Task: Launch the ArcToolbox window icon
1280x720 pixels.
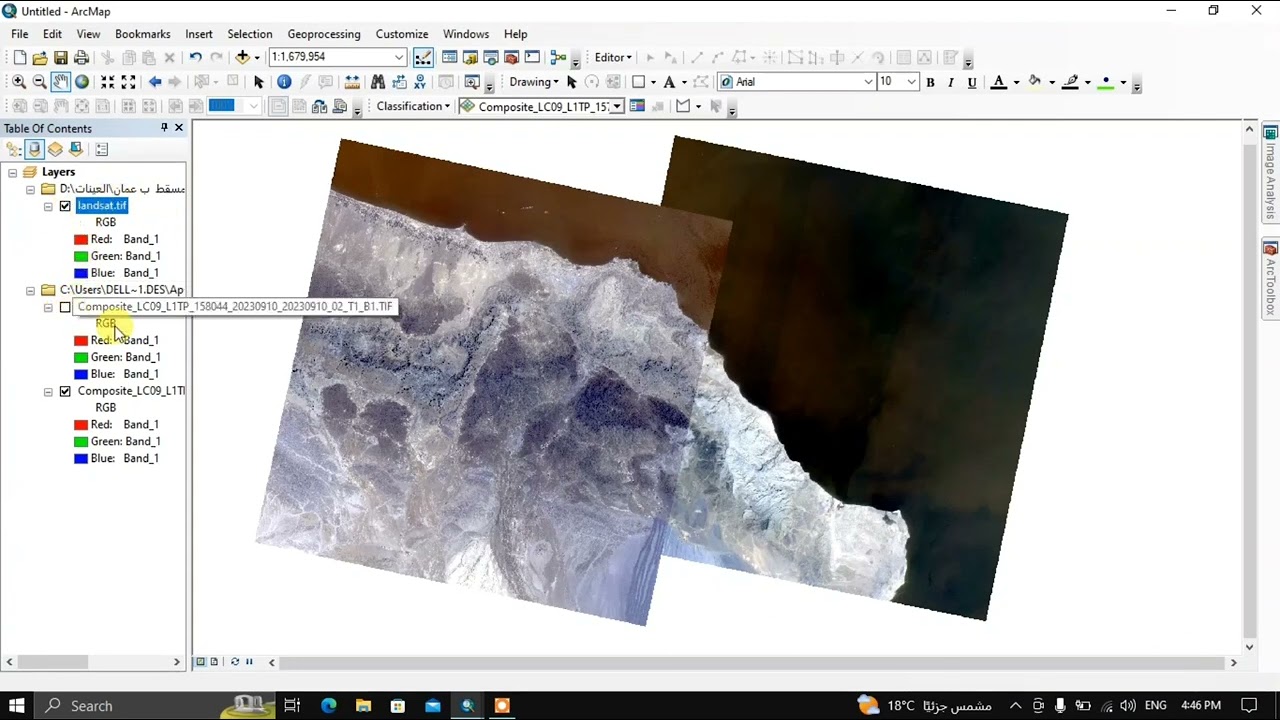Action: click(x=511, y=58)
